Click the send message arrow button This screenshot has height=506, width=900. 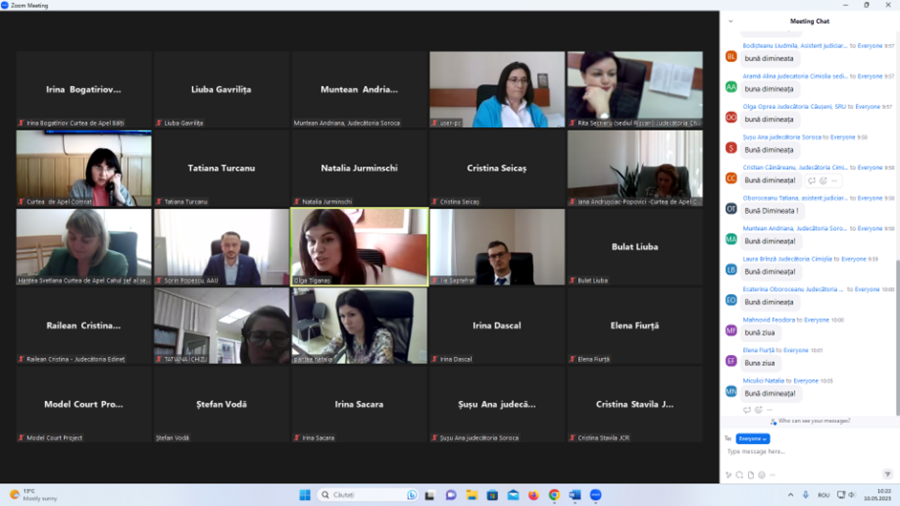[x=887, y=474]
